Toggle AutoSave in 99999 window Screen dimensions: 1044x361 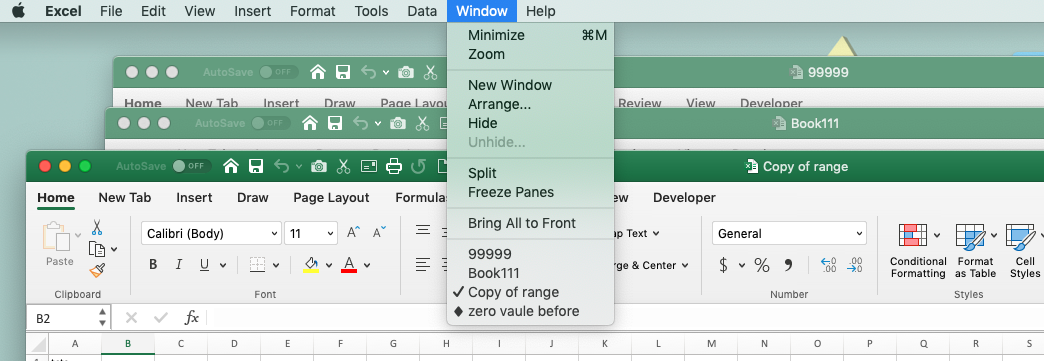(x=278, y=72)
